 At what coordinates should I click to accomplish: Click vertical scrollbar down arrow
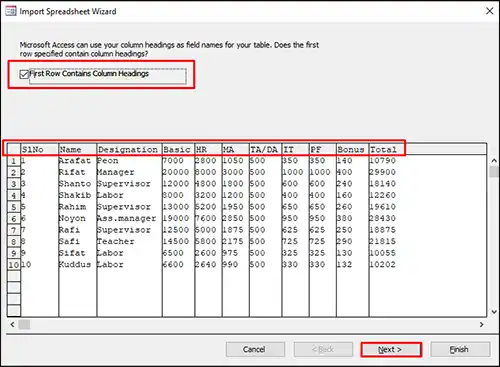point(494,312)
